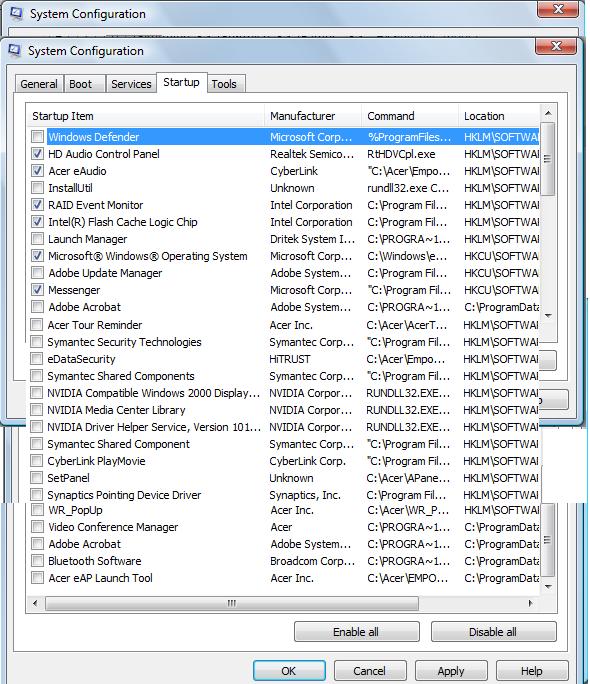Click the down arrow of the lower vertical scrollbar

tap(548, 587)
